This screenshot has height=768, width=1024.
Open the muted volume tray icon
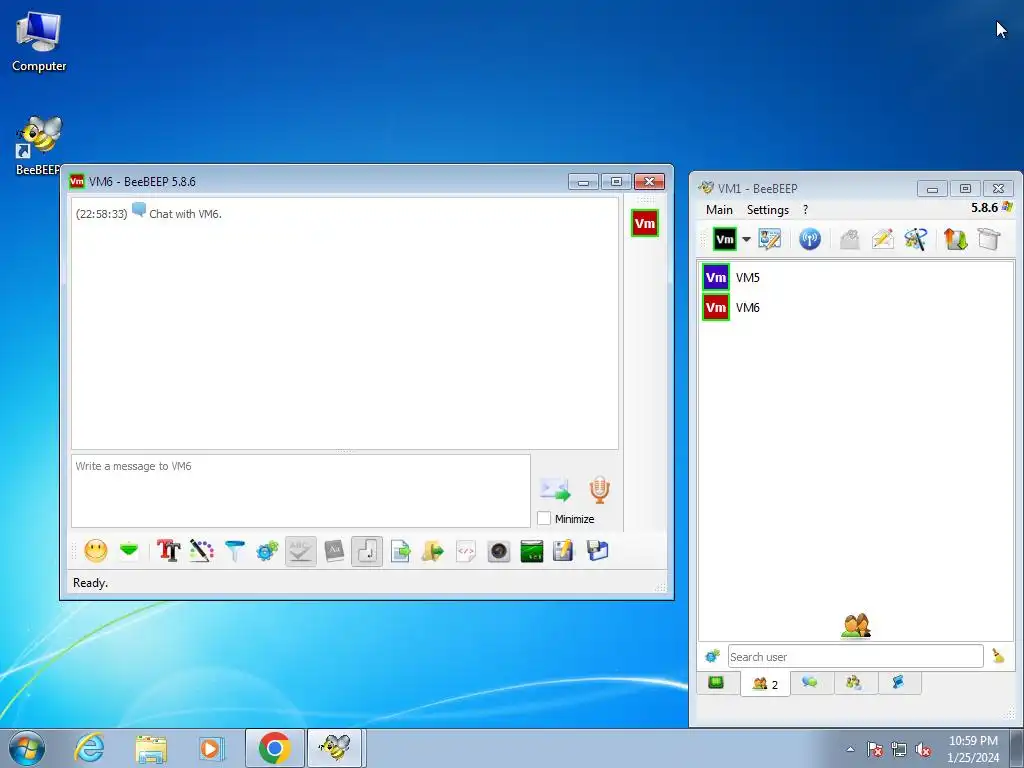tap(923, 750)
